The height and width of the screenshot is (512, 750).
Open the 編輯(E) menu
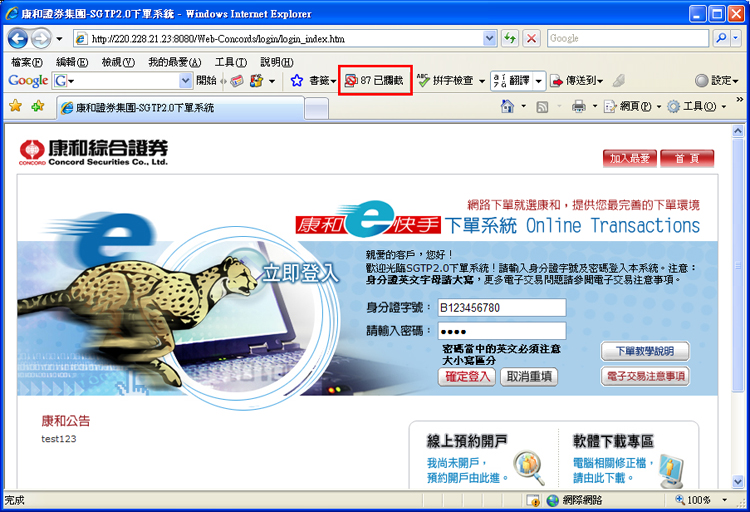[x=72, y=62]
